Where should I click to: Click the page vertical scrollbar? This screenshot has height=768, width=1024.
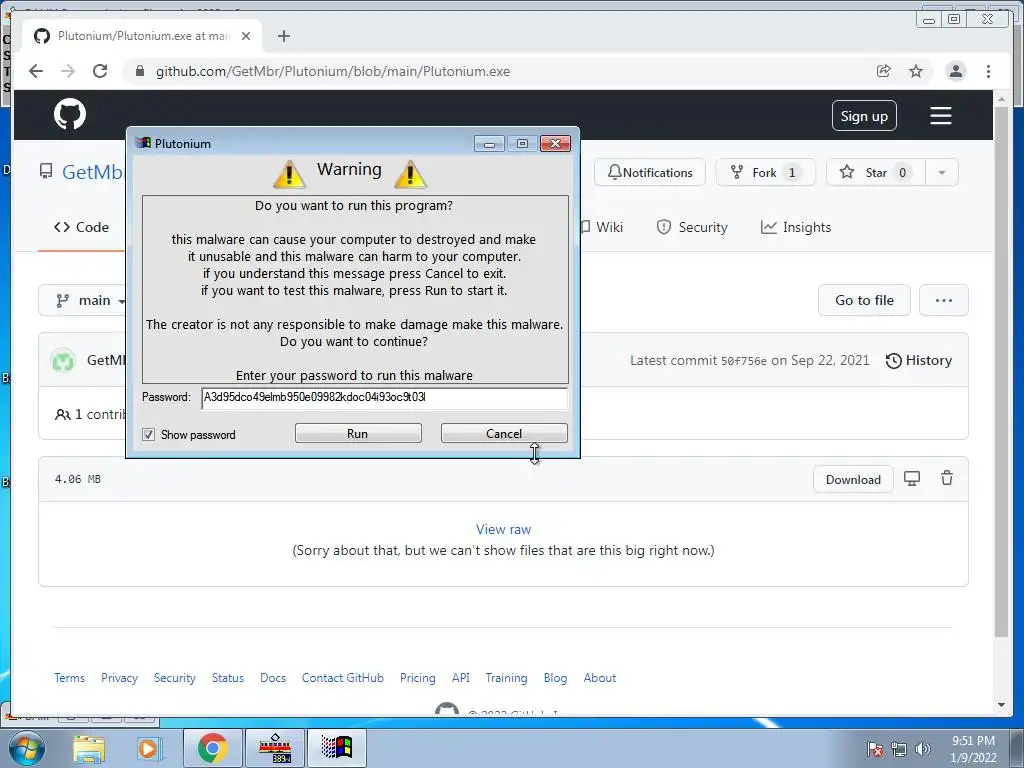point(1001,371)
